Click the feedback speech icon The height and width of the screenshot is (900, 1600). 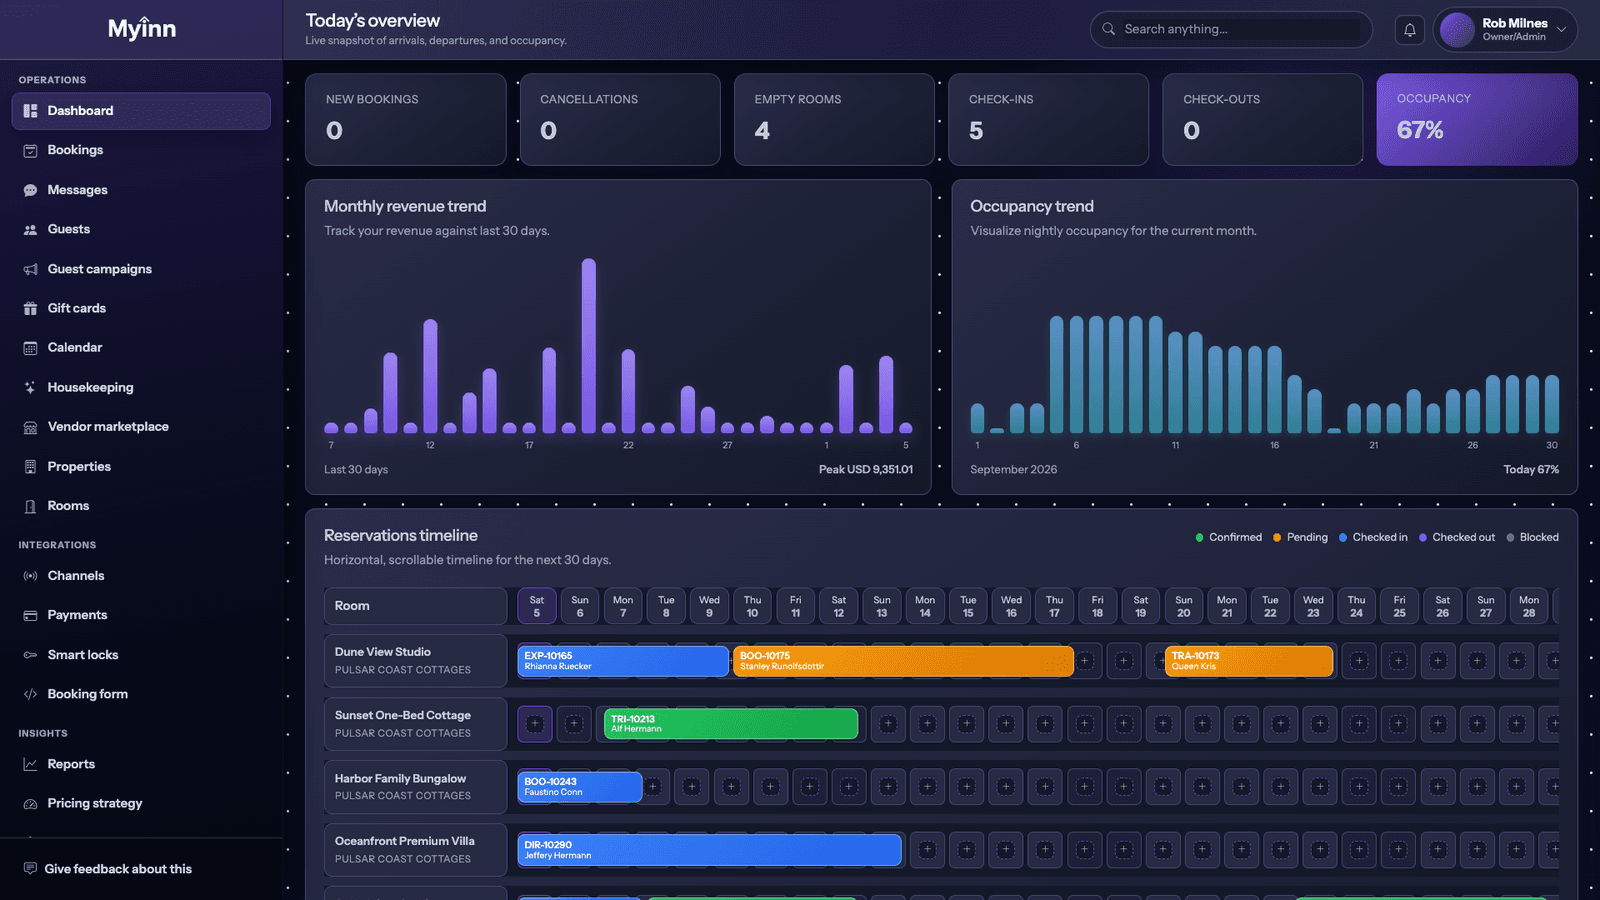click(x=30, y=868)
